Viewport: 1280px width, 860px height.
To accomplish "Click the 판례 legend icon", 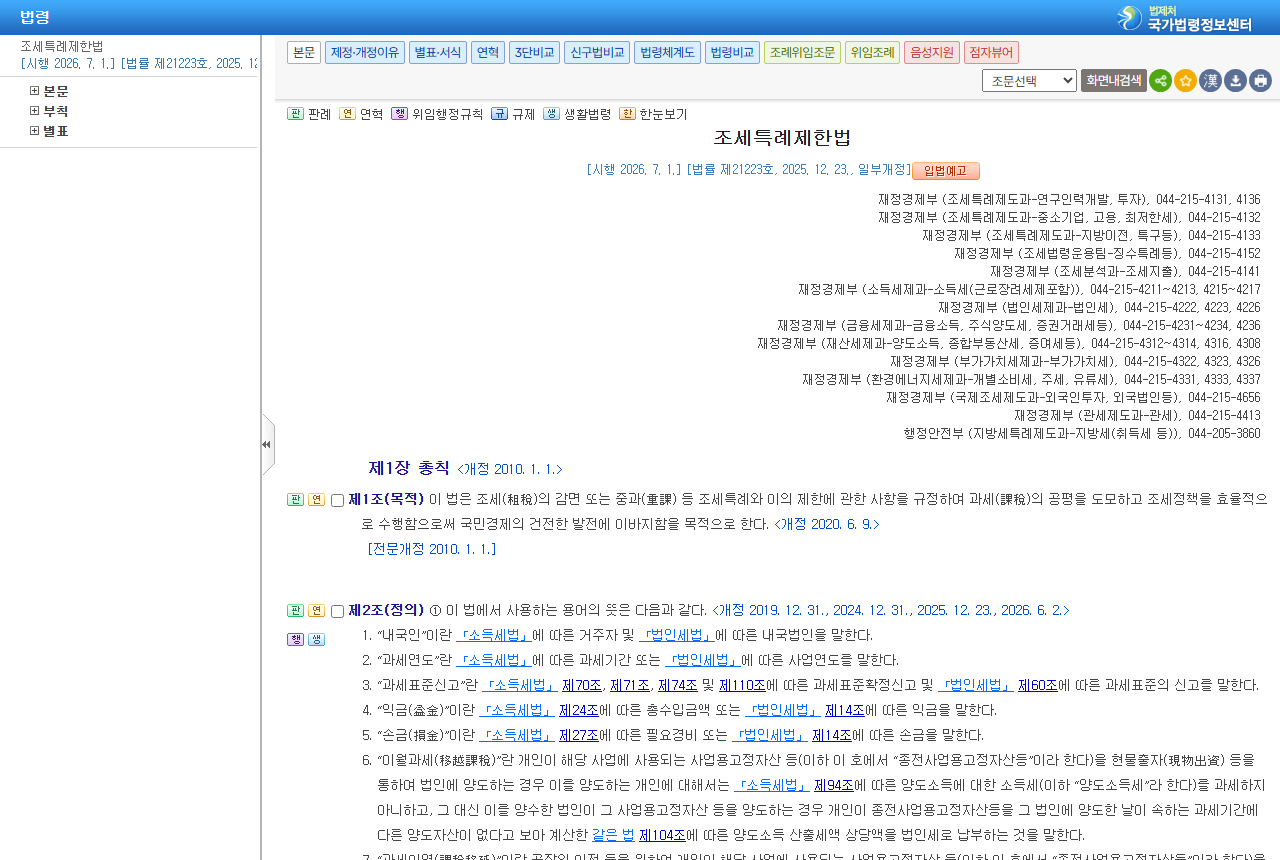I will pos(295,114).
